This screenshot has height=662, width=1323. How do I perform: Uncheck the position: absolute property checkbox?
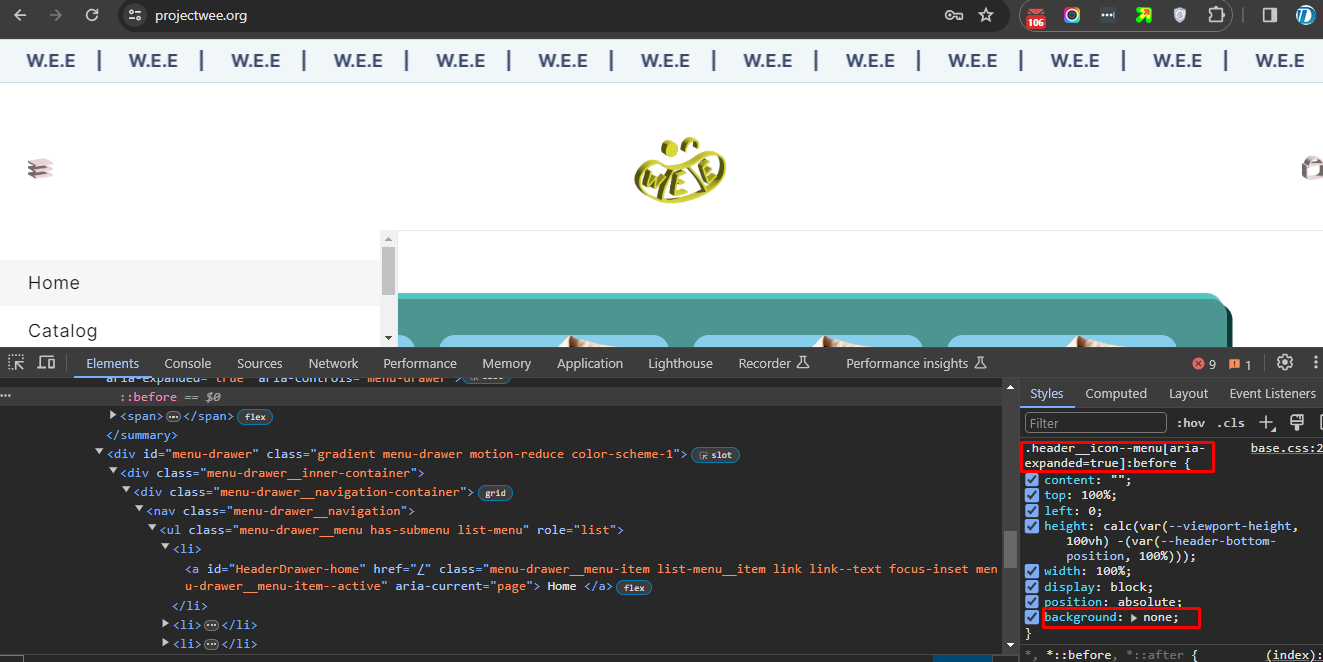coord(1032,602)
